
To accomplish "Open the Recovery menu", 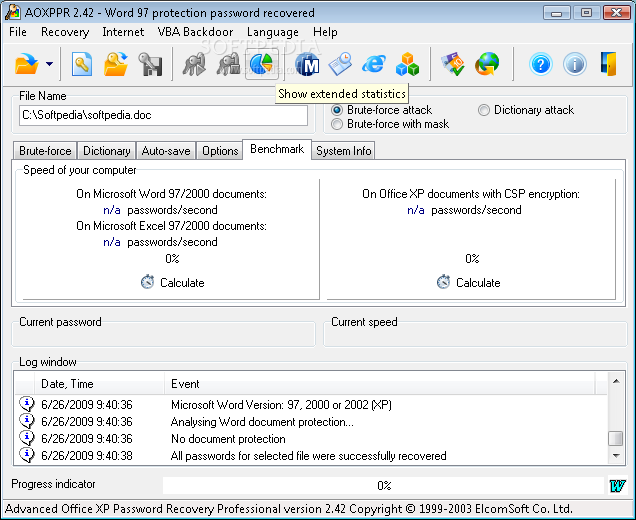I will pyautogui.click(x=65, y=32).
